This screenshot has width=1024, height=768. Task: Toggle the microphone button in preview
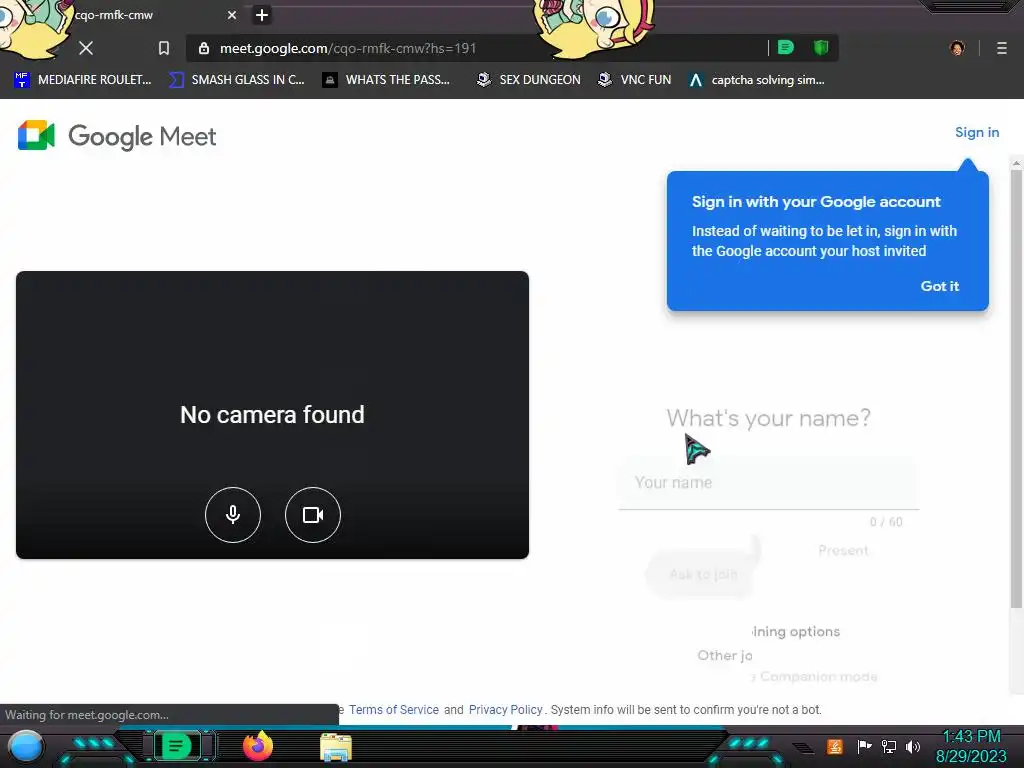(232, 515)
